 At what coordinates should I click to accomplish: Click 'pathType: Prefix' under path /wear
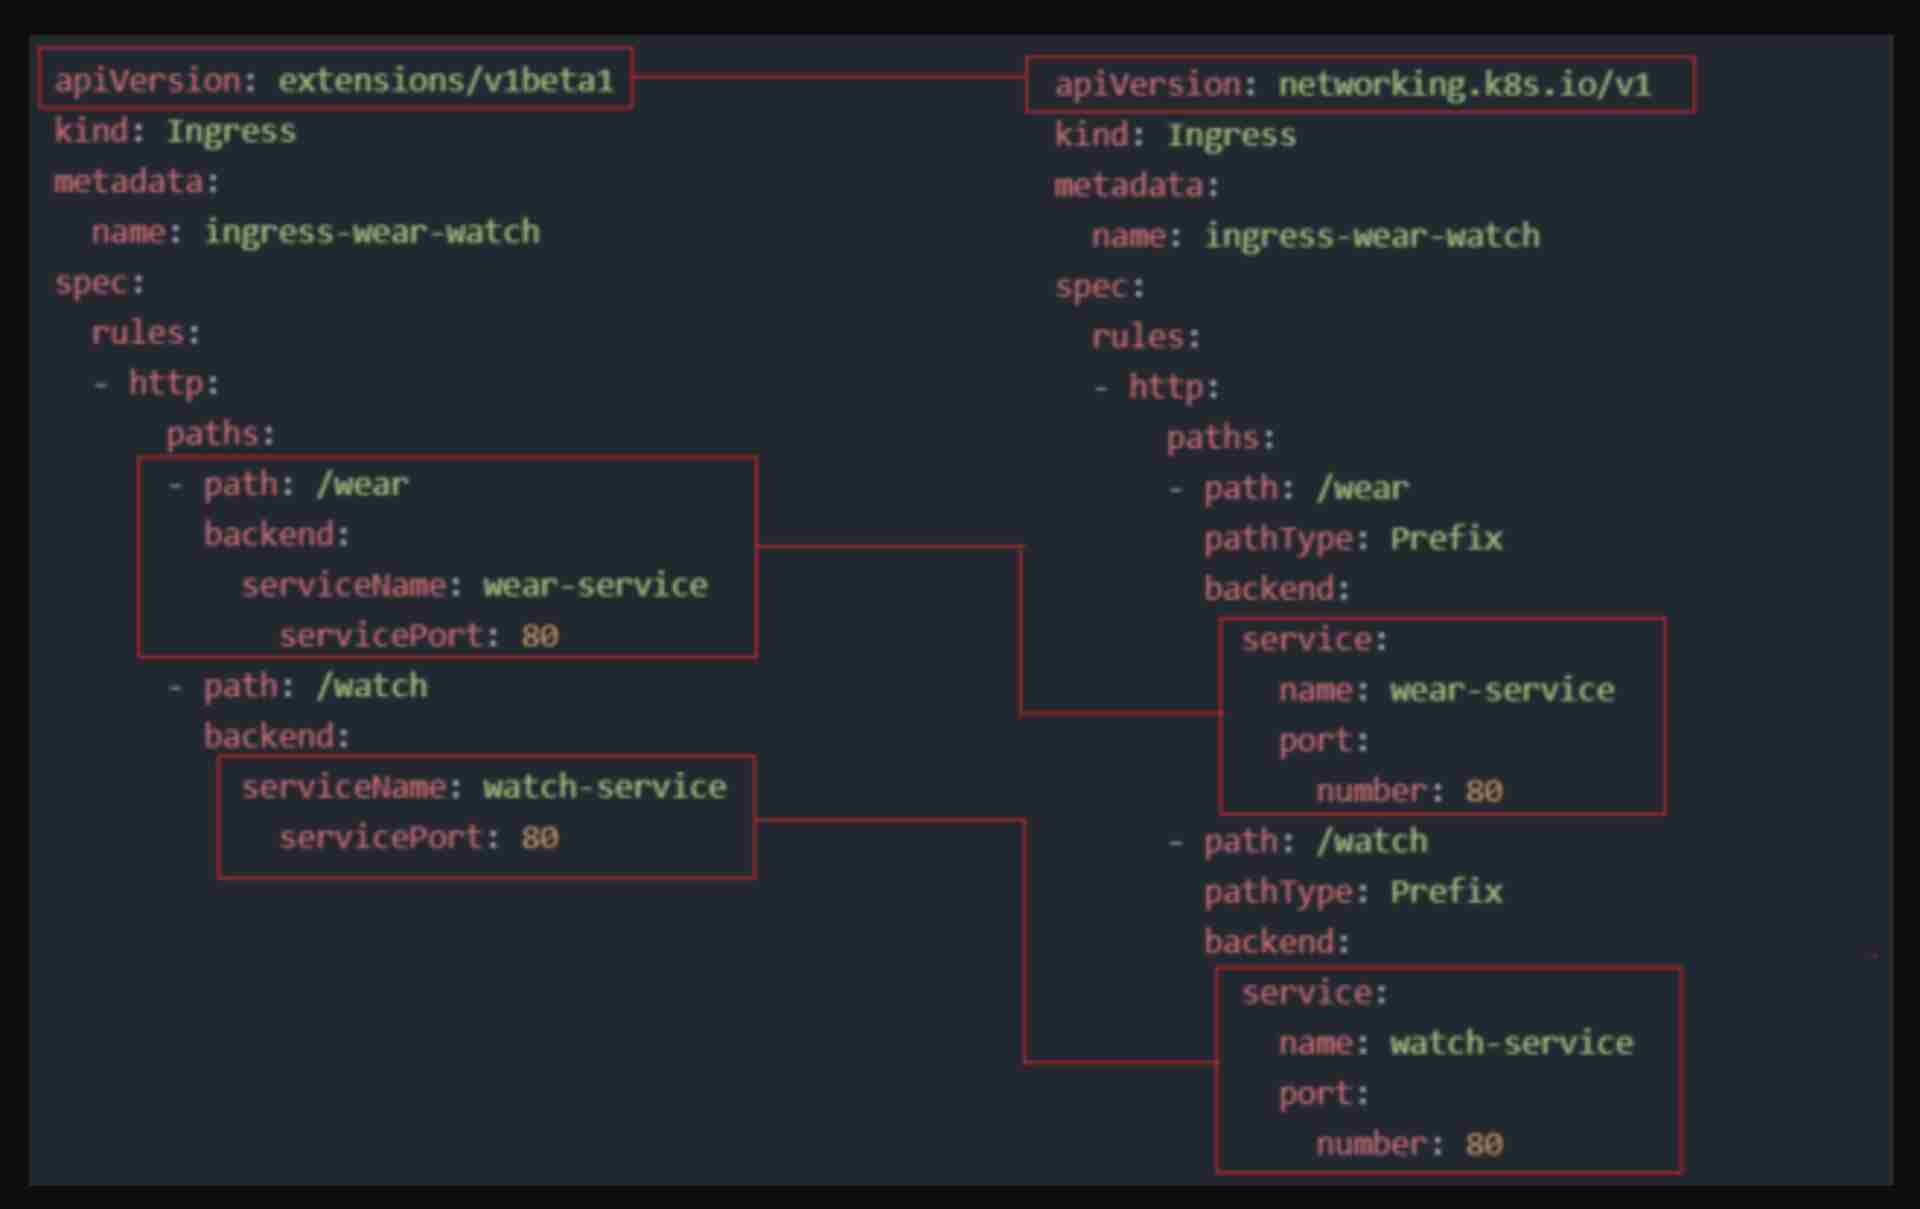coord(1353,539)
